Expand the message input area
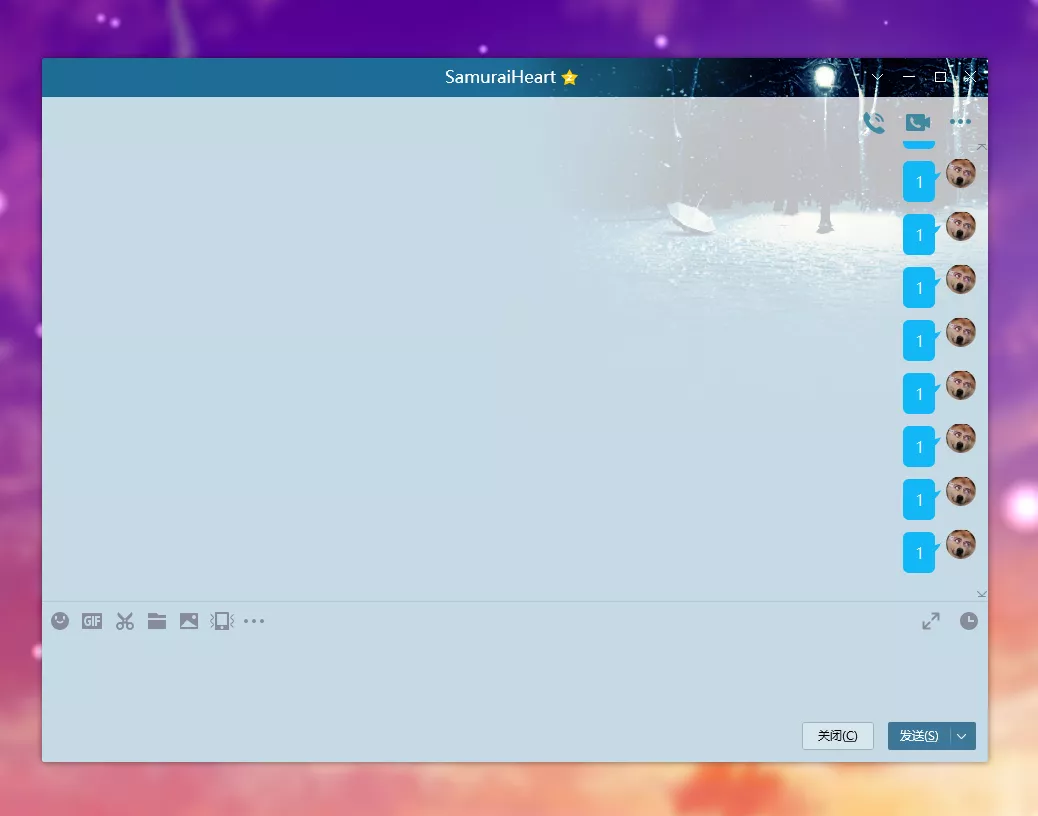 [931, 621]
